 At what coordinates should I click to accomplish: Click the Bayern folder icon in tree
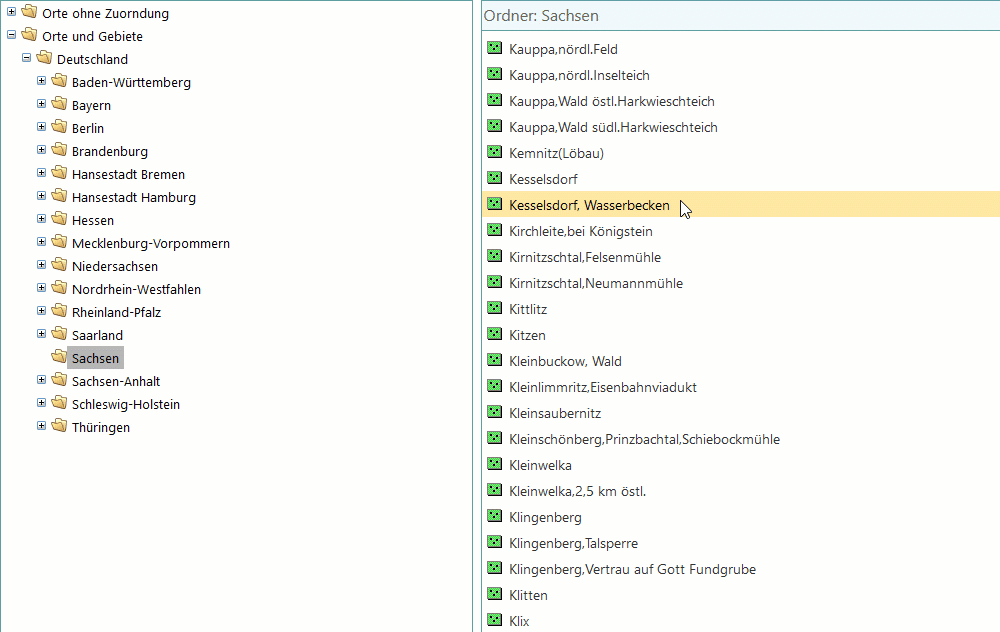pos(59,105)
